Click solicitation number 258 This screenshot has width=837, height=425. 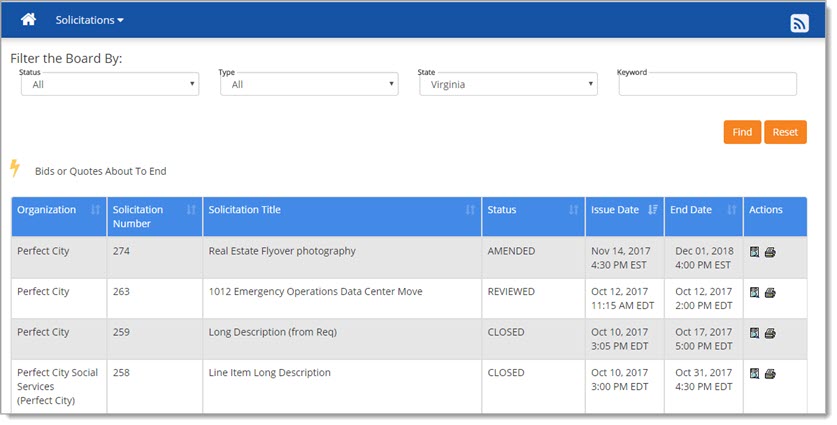tap(121, 373)
